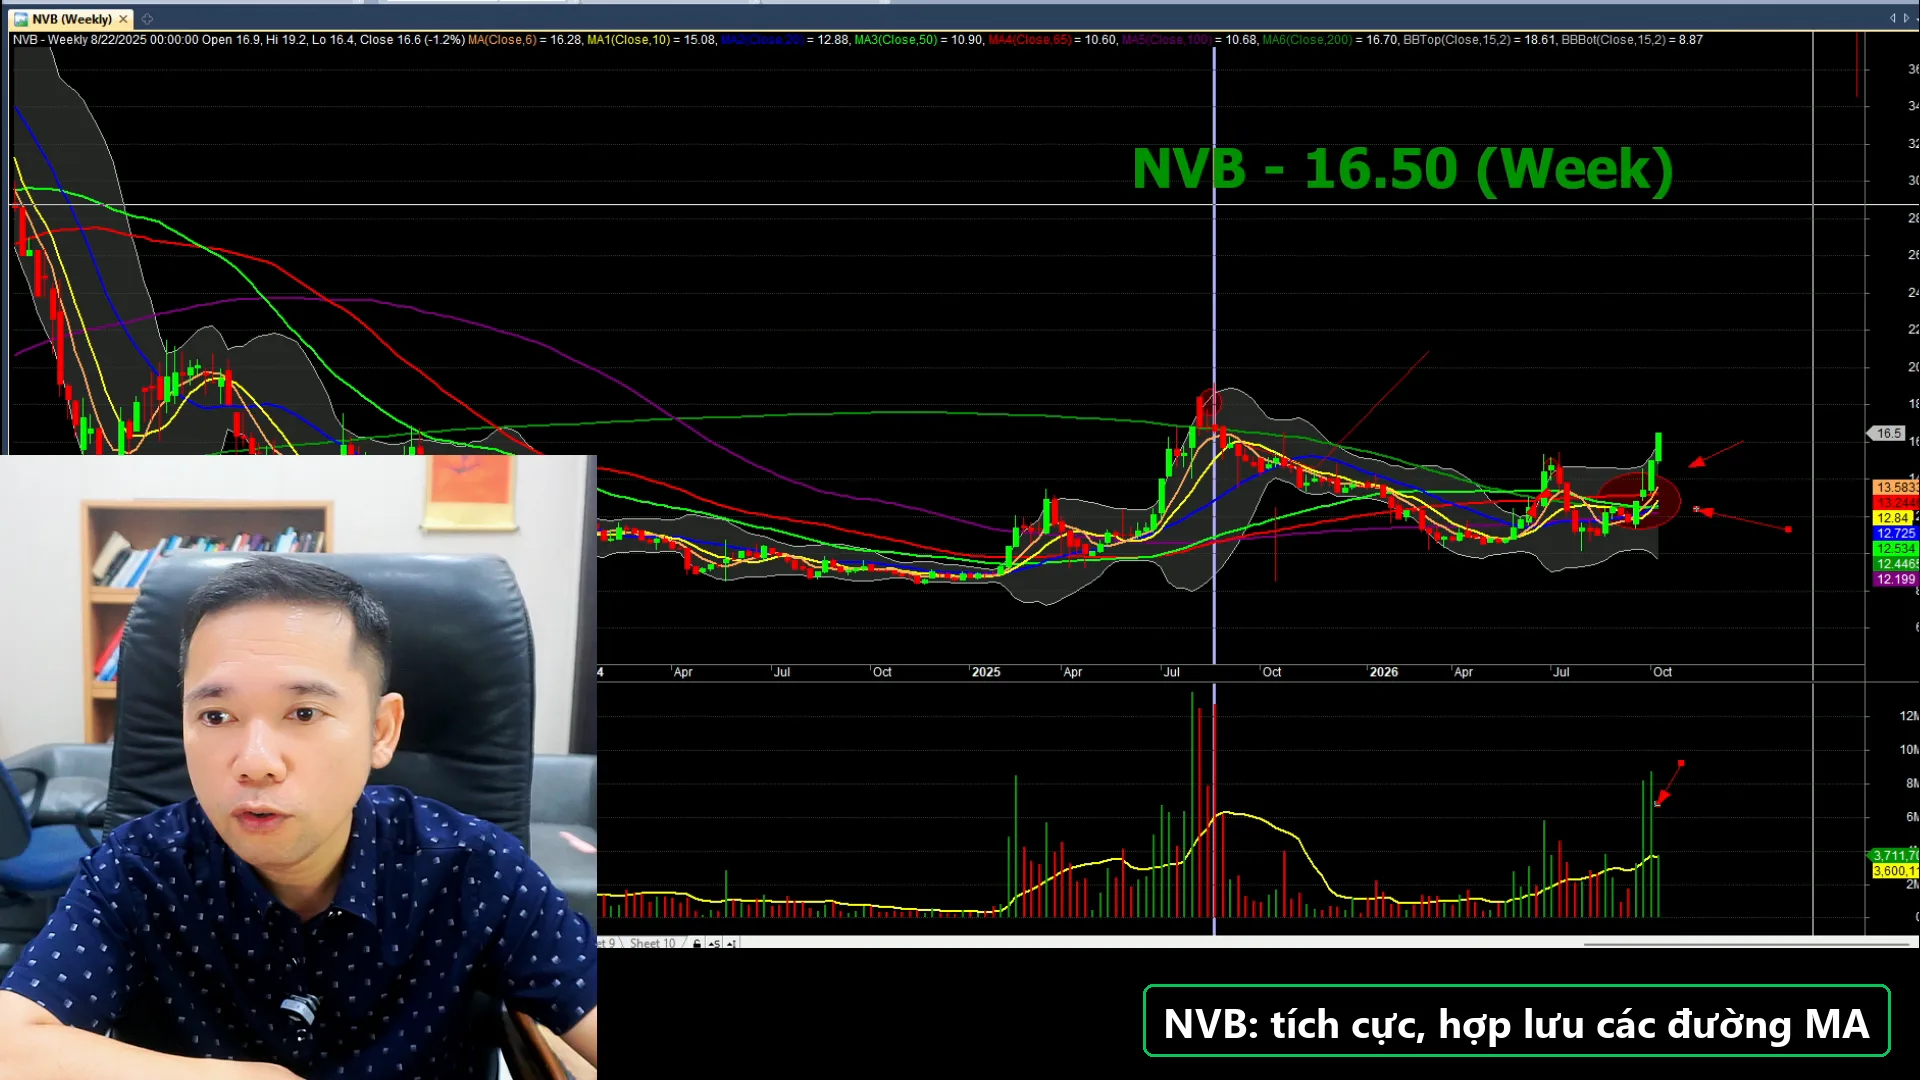Click the MA6(Close,200) indicator label

(1307, 40)
